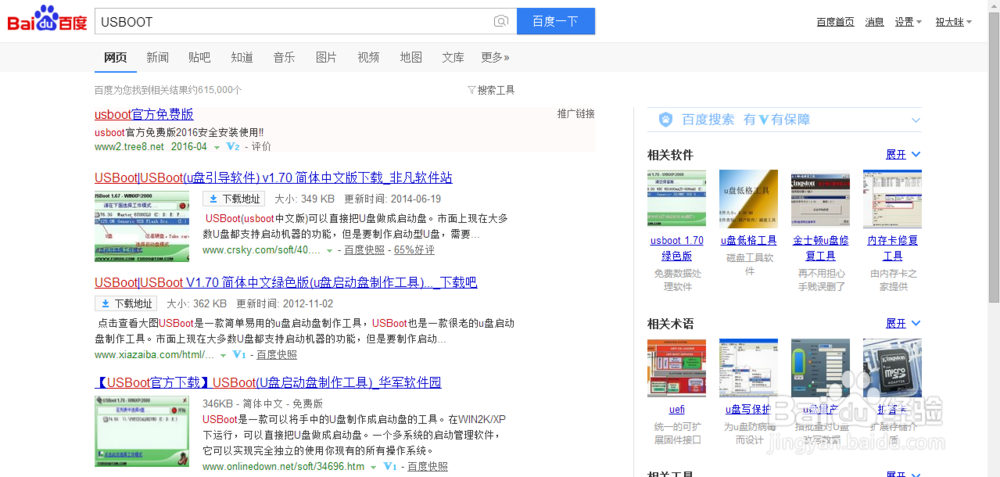
Task: Open the 知道 tab
Action: (x=242, y=57)
